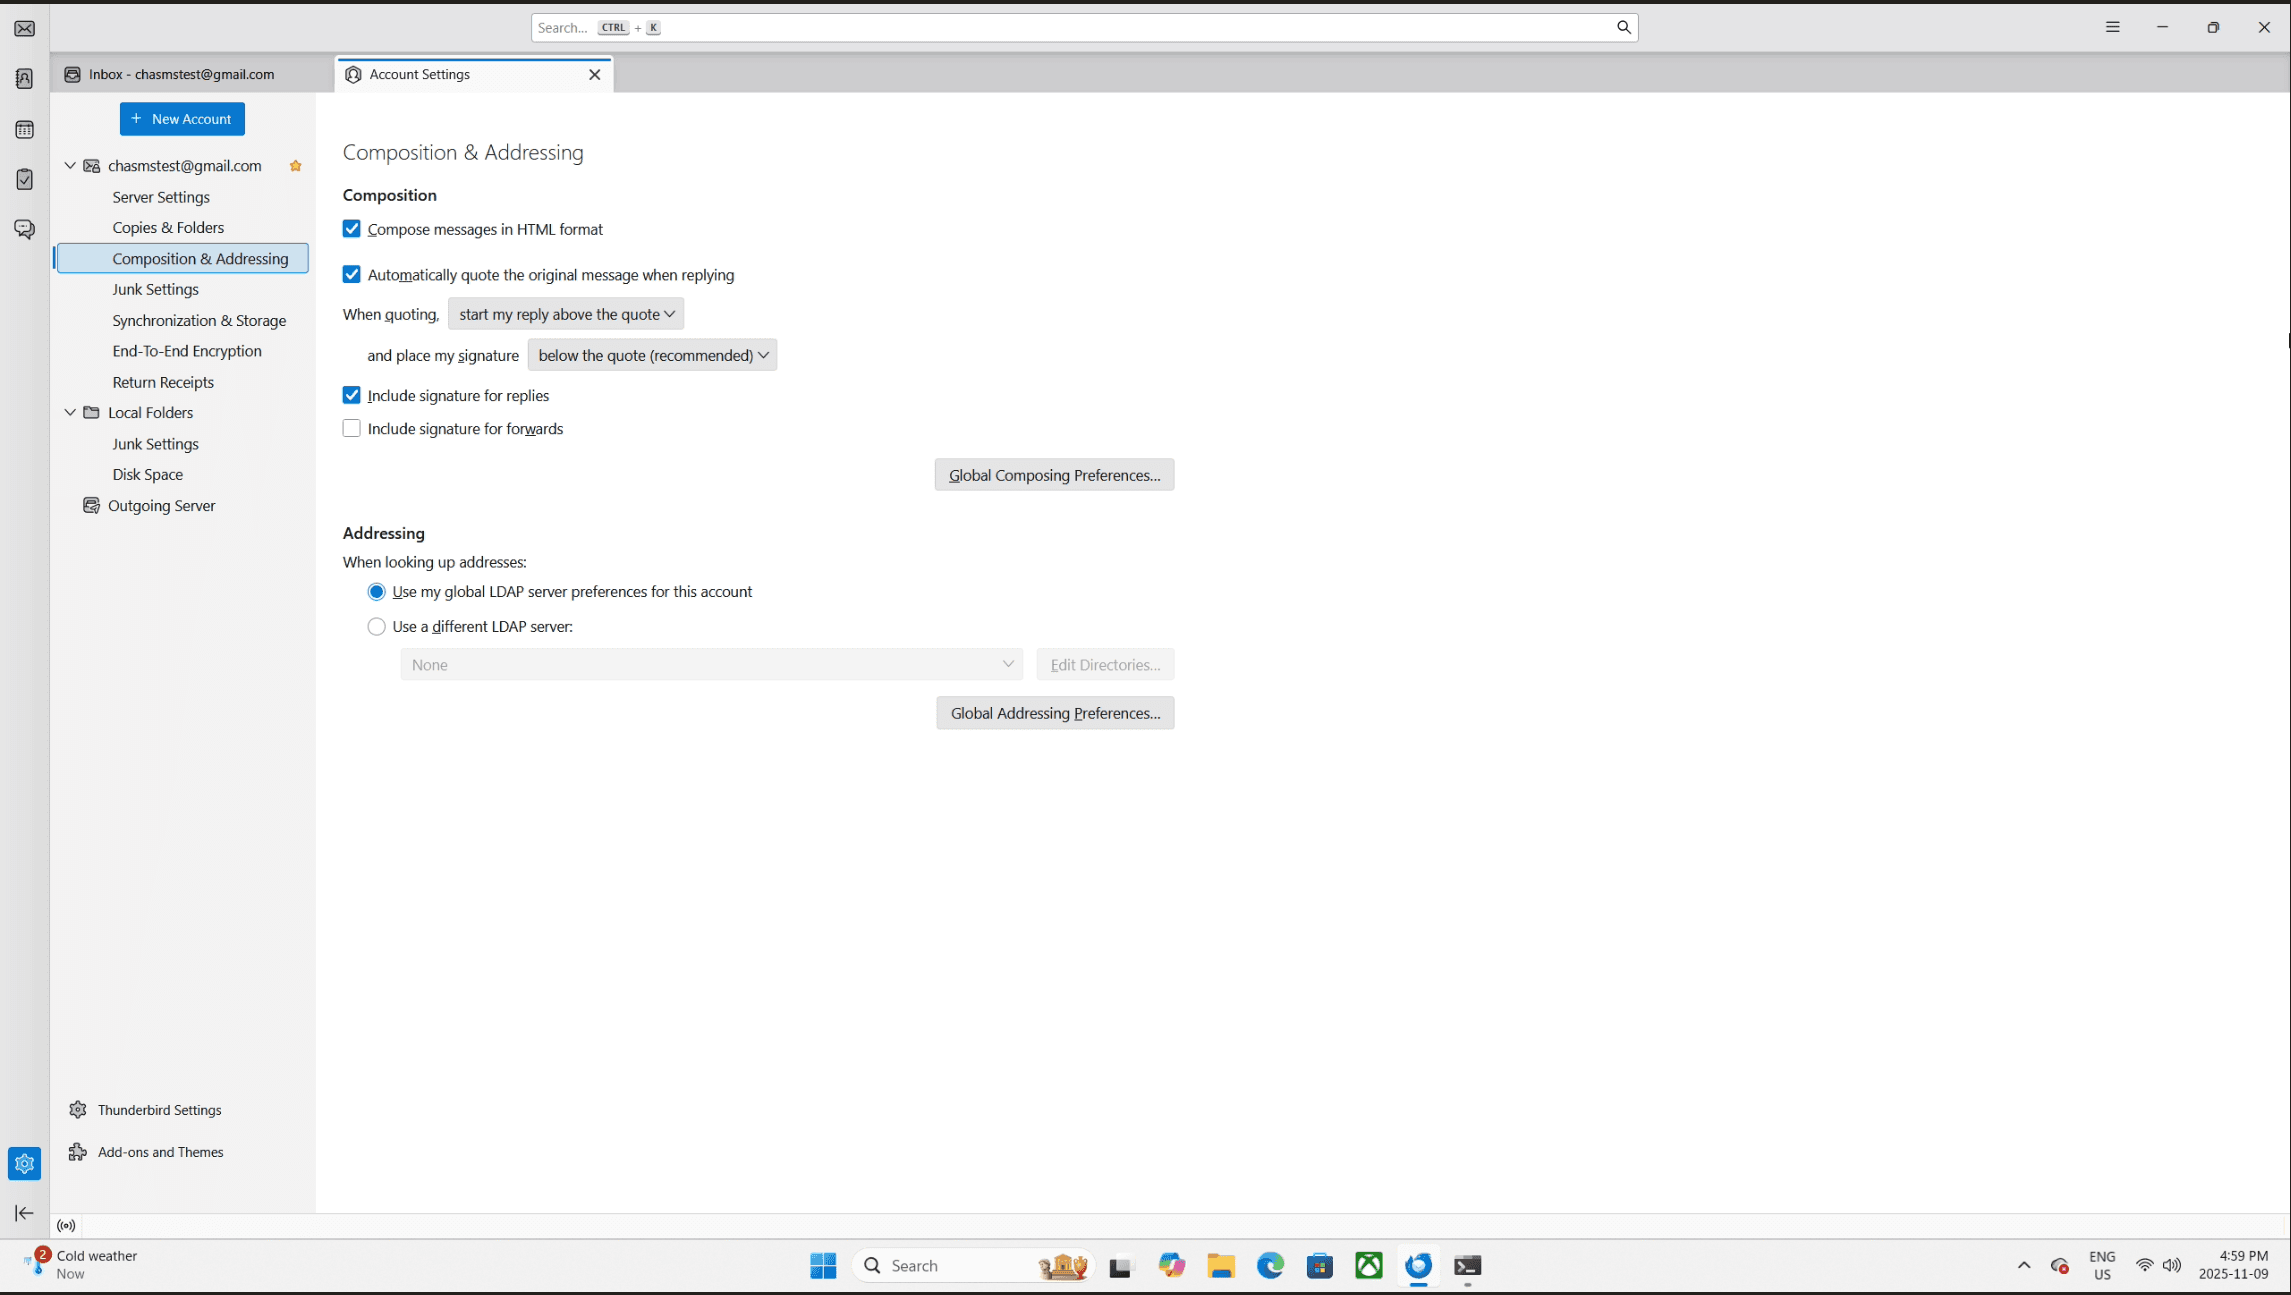Image resolution: width=2291 pixels, height=1295 pixels.
Task: Collapse the Local Folders tree
Action: click(x=70, y=413)
